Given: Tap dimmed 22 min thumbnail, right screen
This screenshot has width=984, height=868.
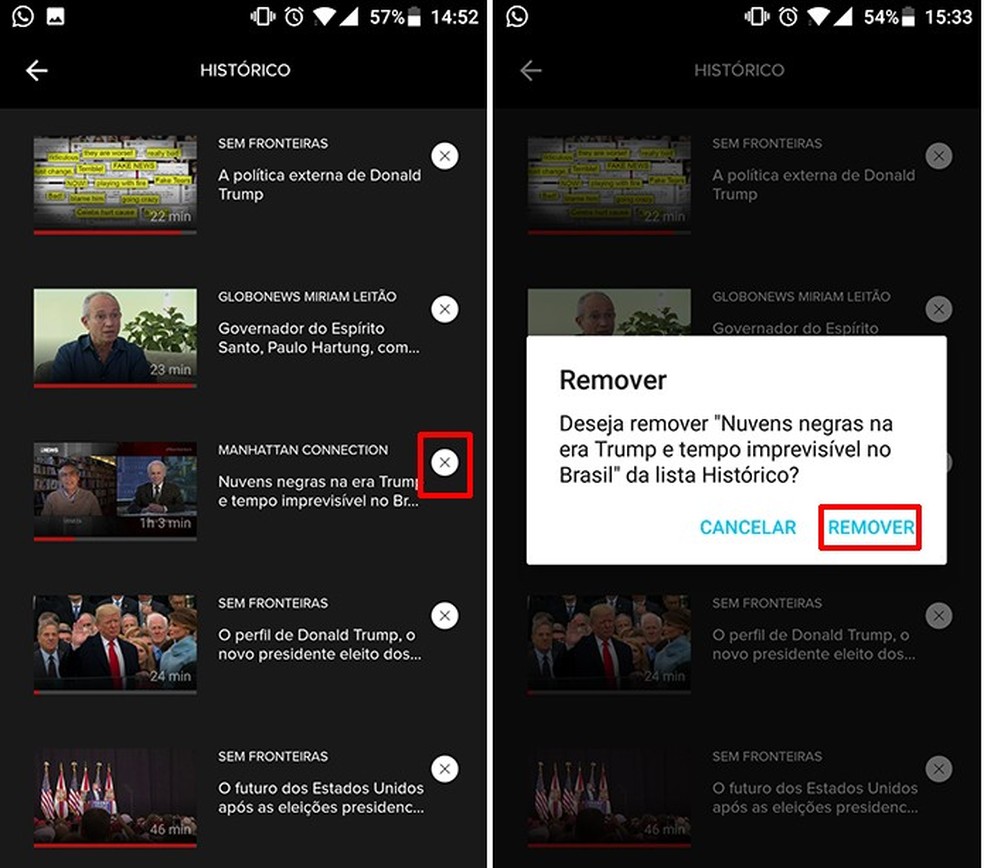Looking at the screenshot, I should point(609,185).
